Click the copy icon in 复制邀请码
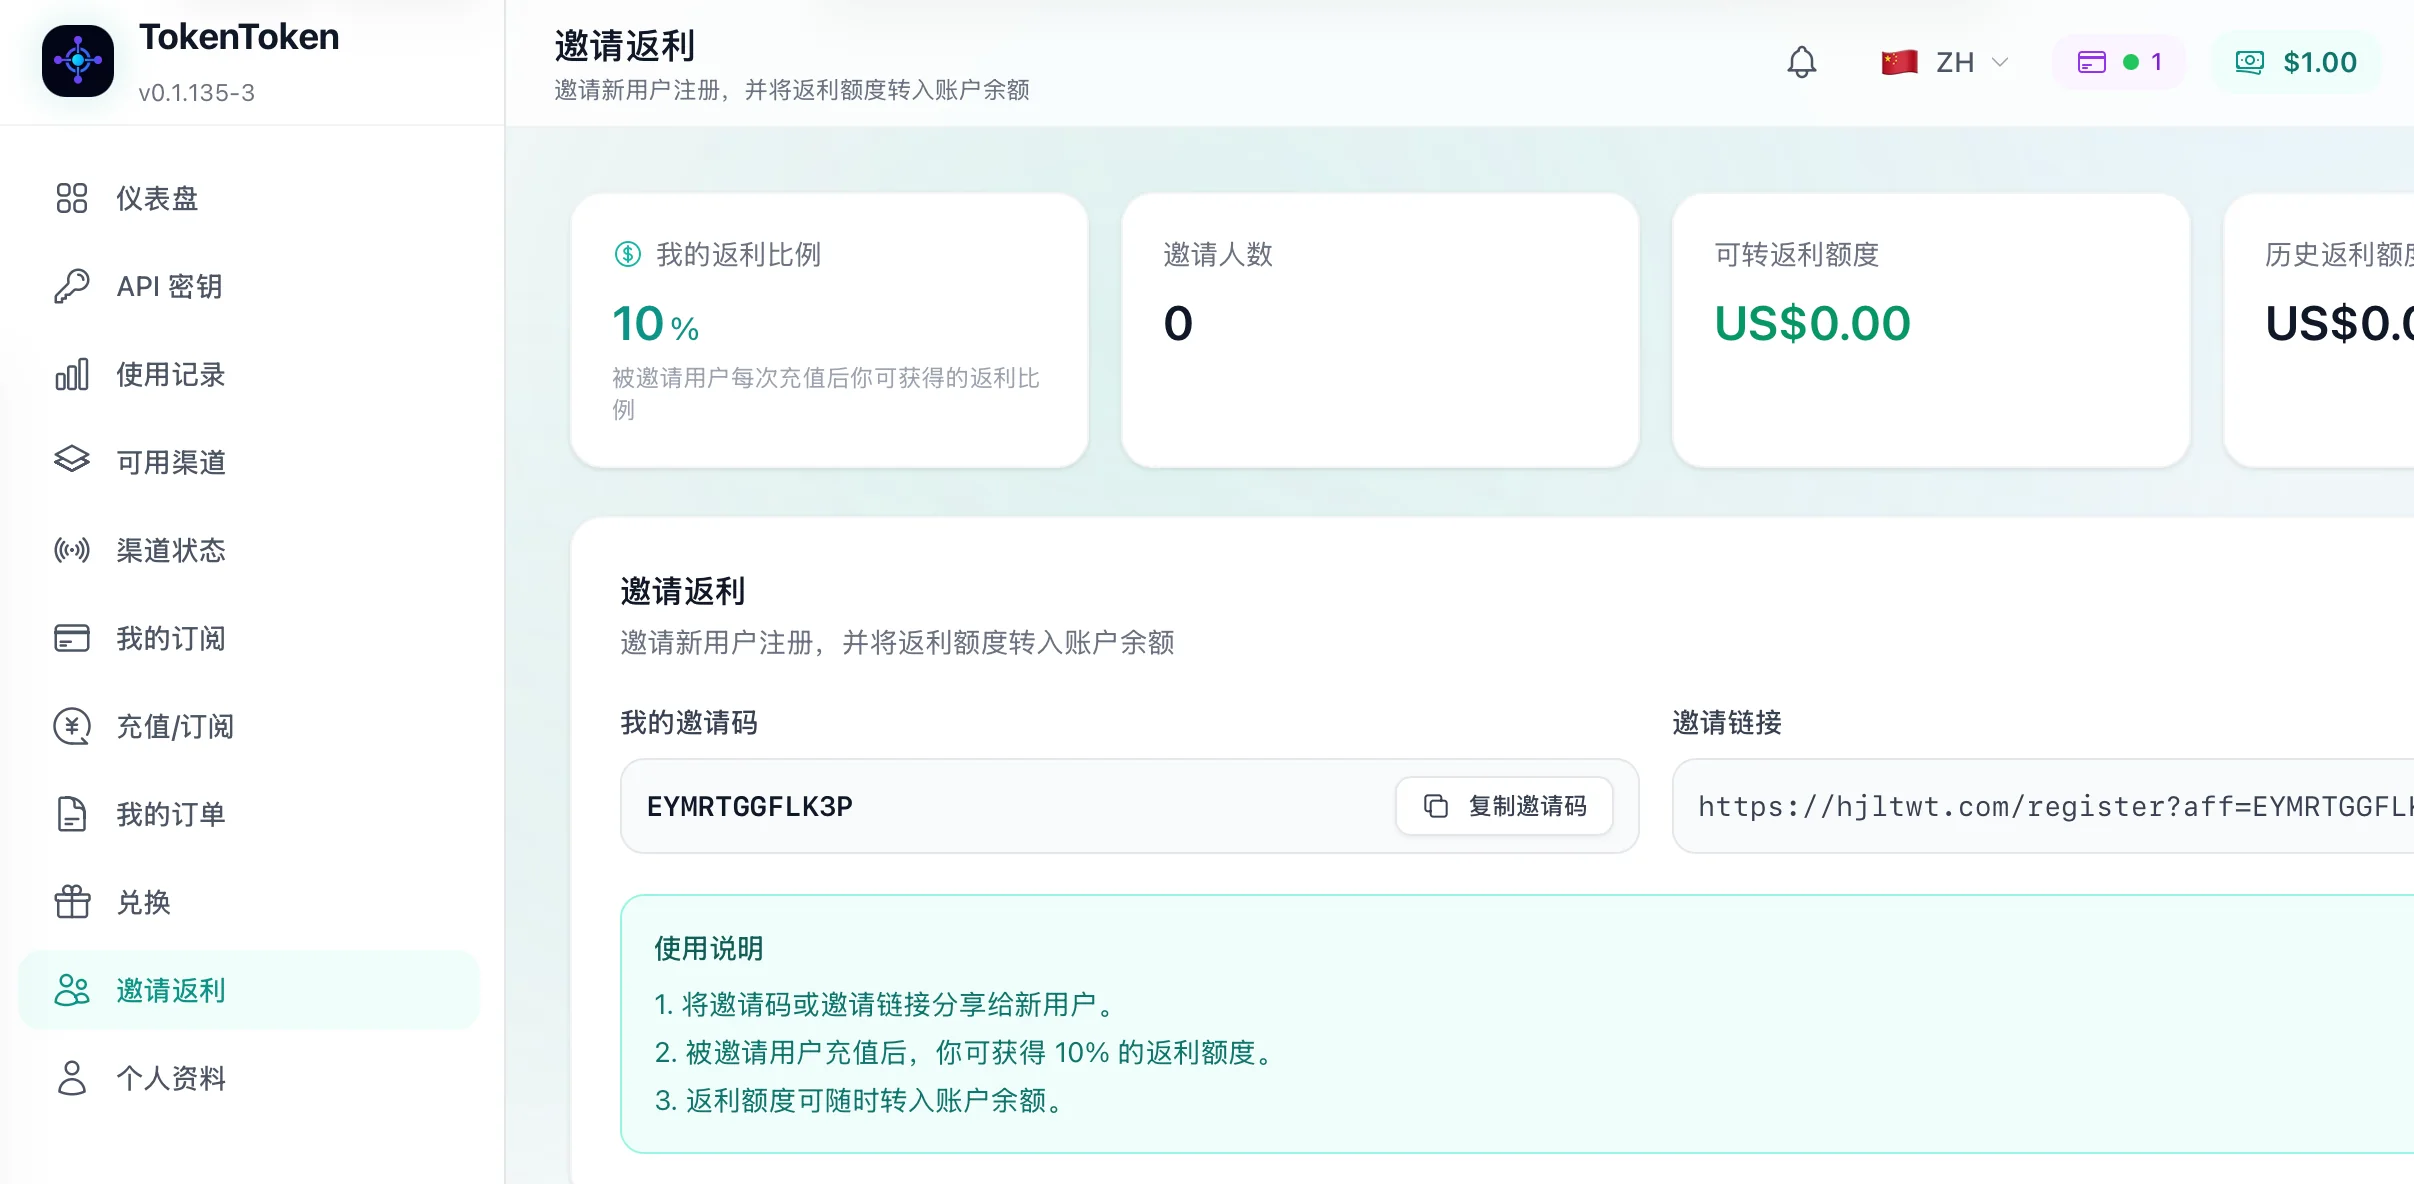Viewport: 2414px width, 1184px height. point(1436,806)
